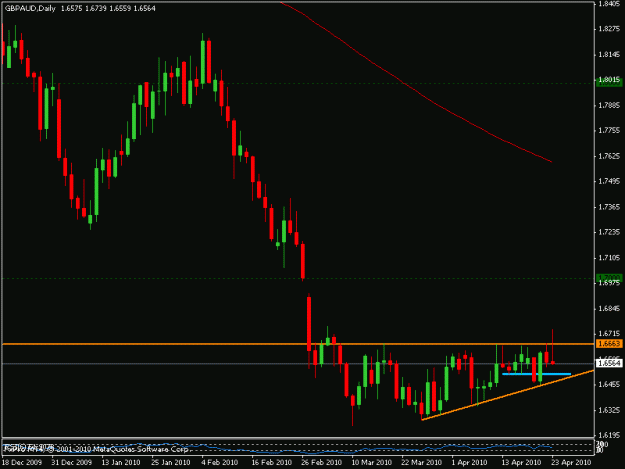Click the 1.6975 price axis label
Viewport: 625px width, 469px height.
coord(609,283)
